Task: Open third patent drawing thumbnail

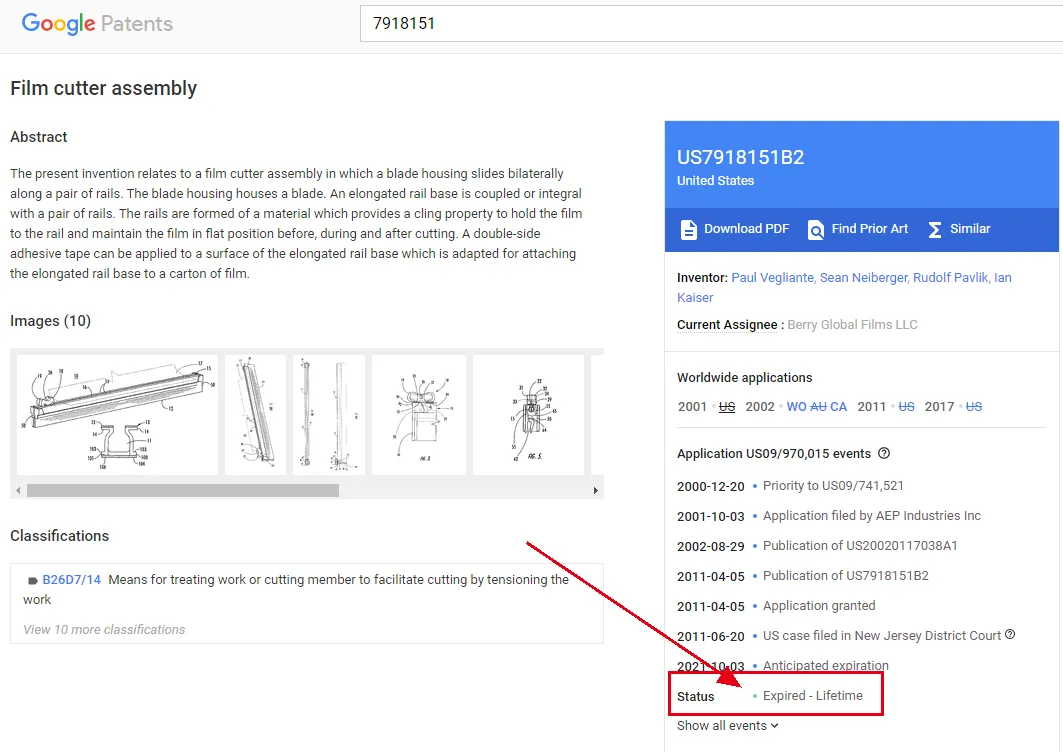Action: [329, 415]
